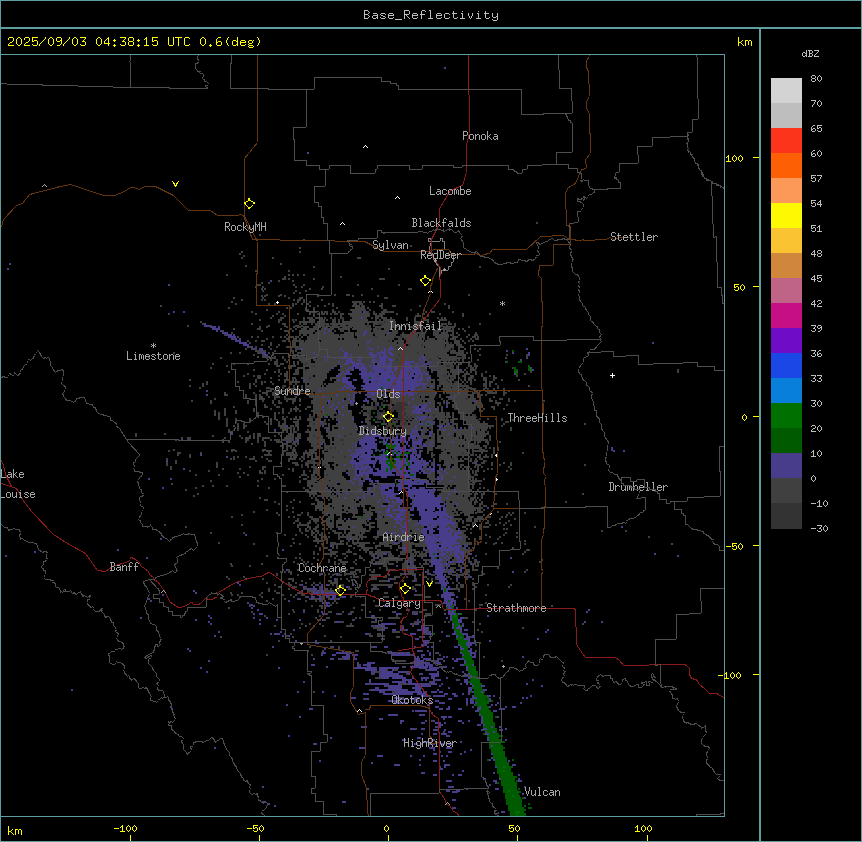Image resolution: width=862 pixels, height=842 pixels.
Task: Click the Innisfail city label
Action: (x=416, y=326)
